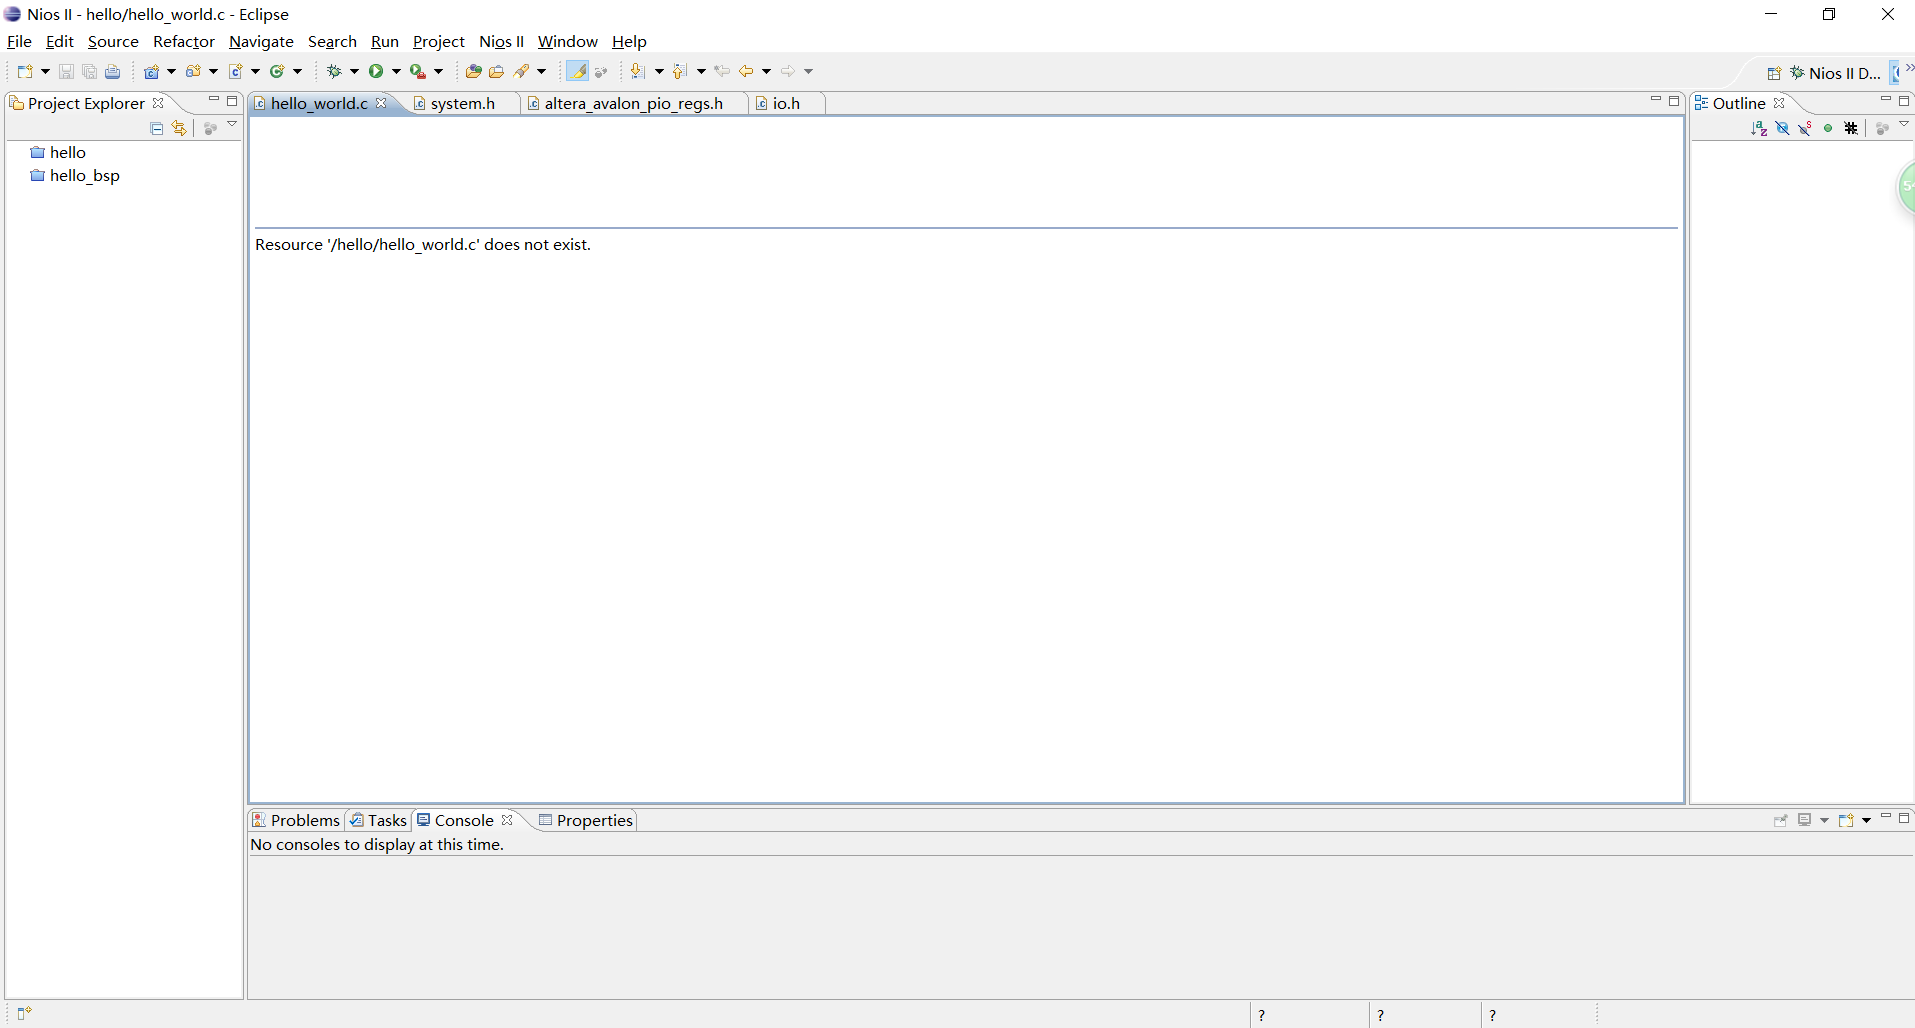Close the Console view tab
This screenshot has width=1915, height=1028.
tap(507, 820)
